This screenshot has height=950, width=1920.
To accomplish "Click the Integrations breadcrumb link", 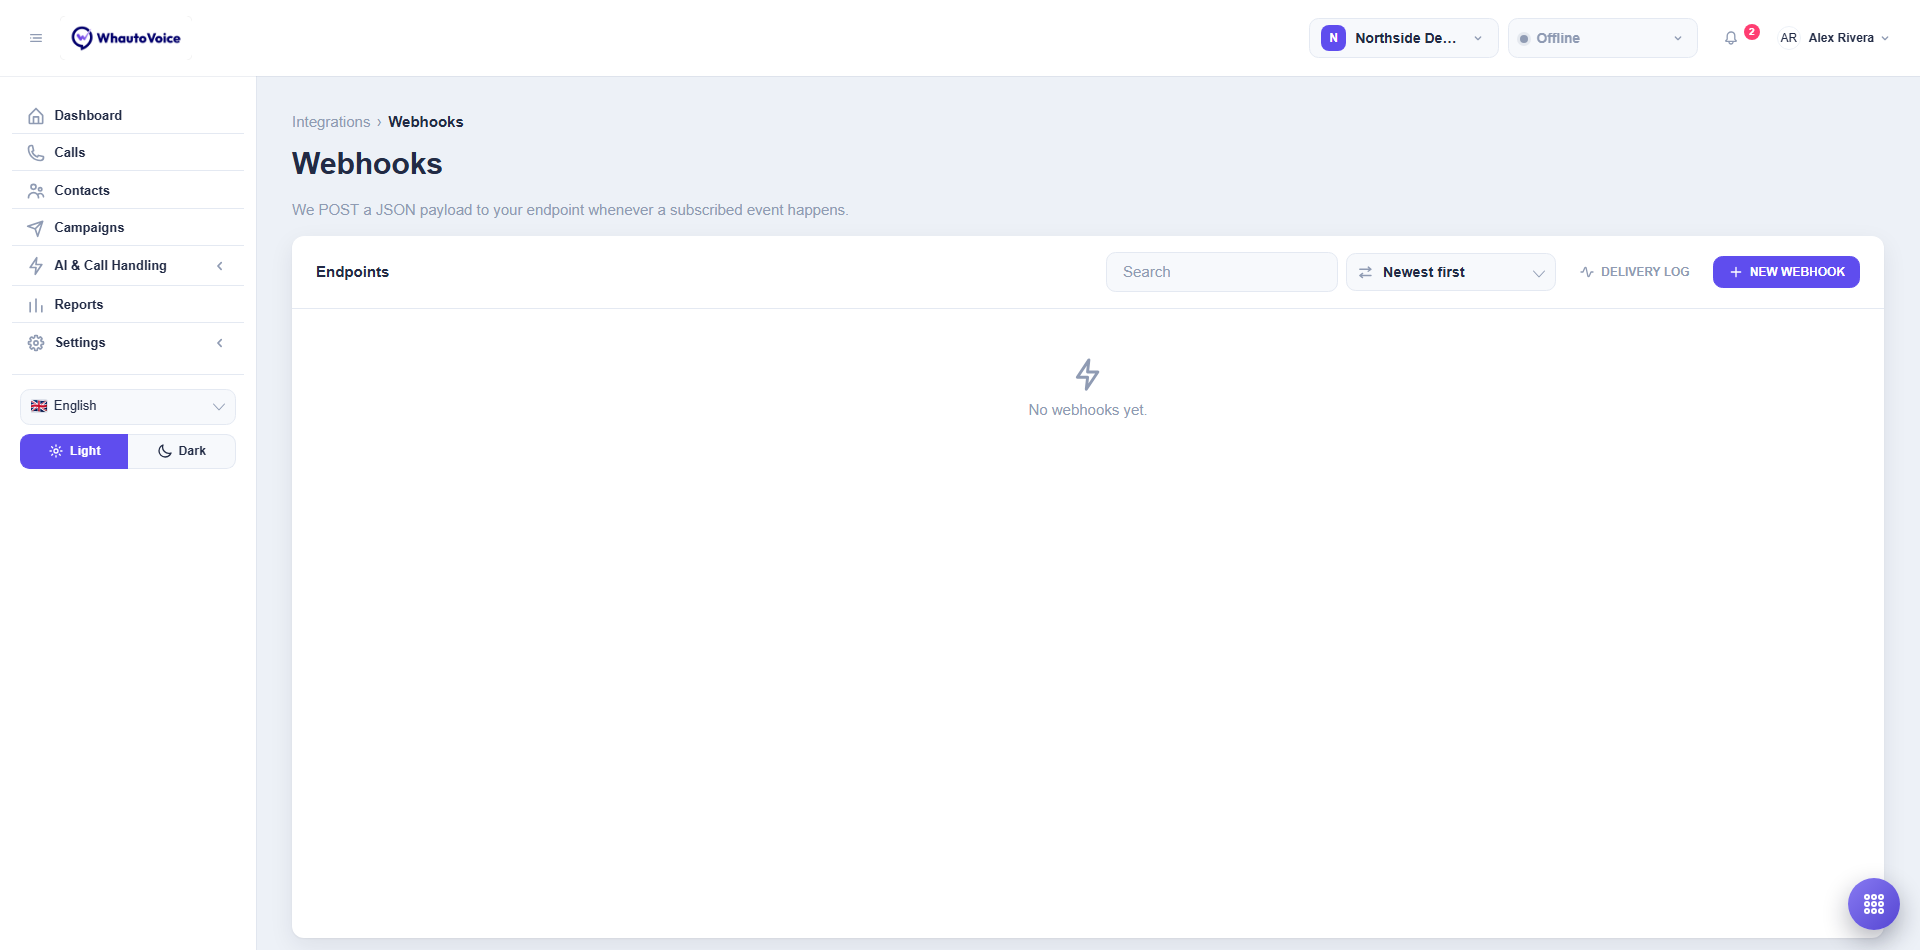I will pyautogui.click(x=331, y=122).
